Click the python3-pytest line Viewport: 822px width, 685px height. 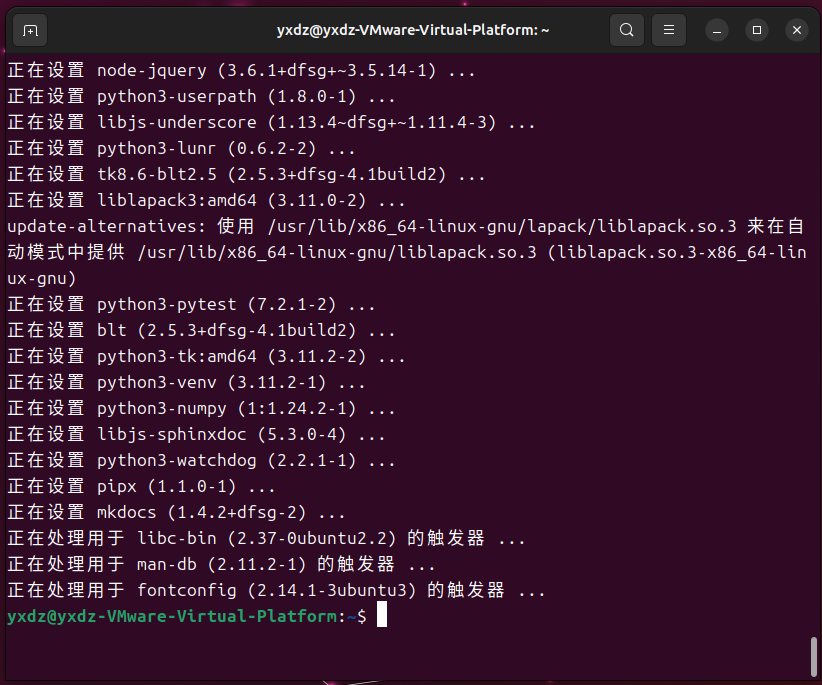(x=191, y=305)
